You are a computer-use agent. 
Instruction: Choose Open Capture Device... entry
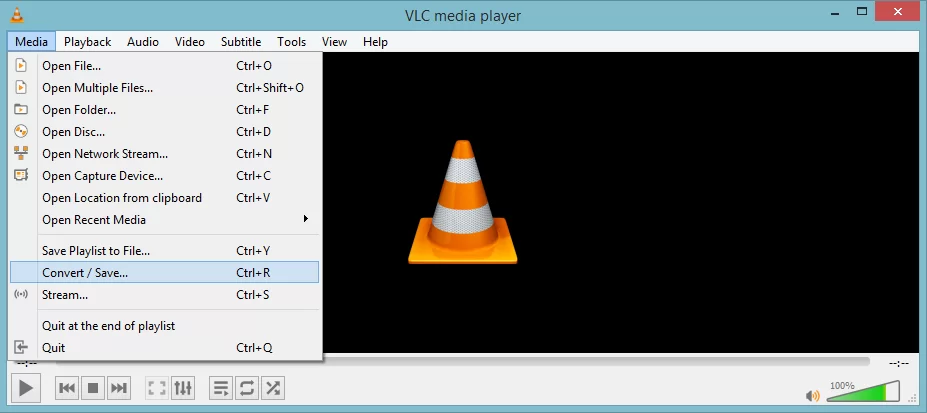tap(165, 175)
